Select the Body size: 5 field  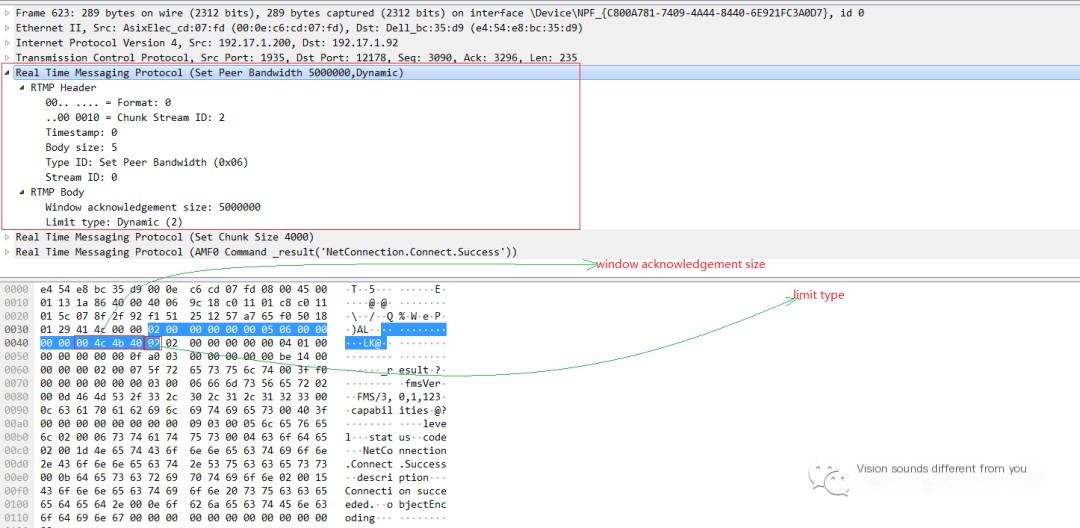pos(81,148)
